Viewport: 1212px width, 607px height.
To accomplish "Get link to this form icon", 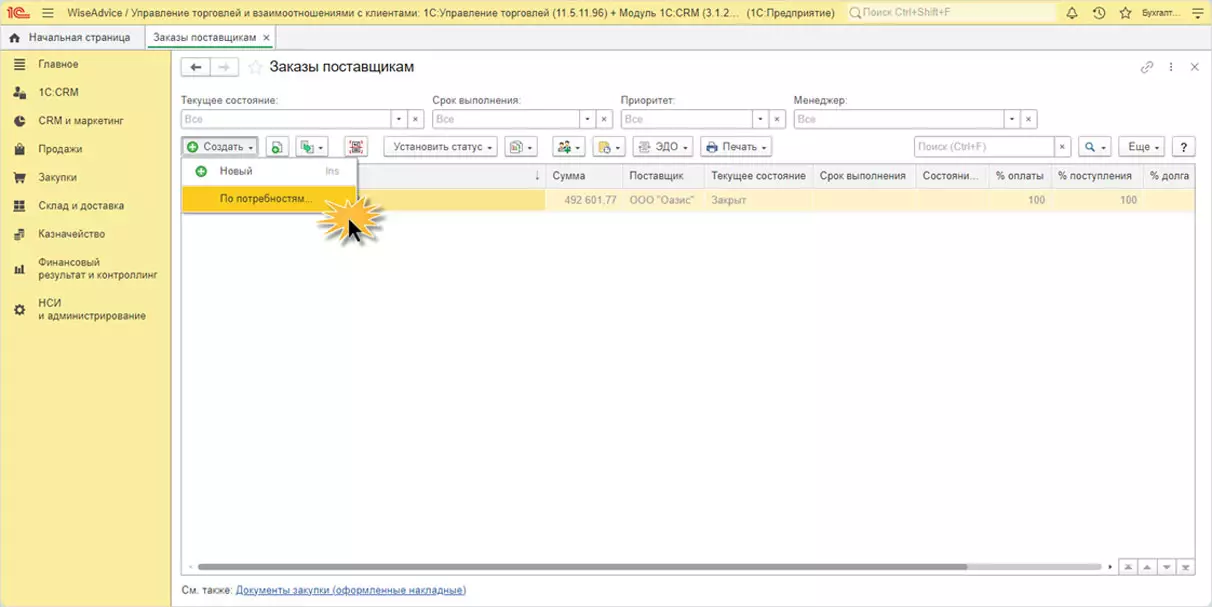I will point(1147,67).
